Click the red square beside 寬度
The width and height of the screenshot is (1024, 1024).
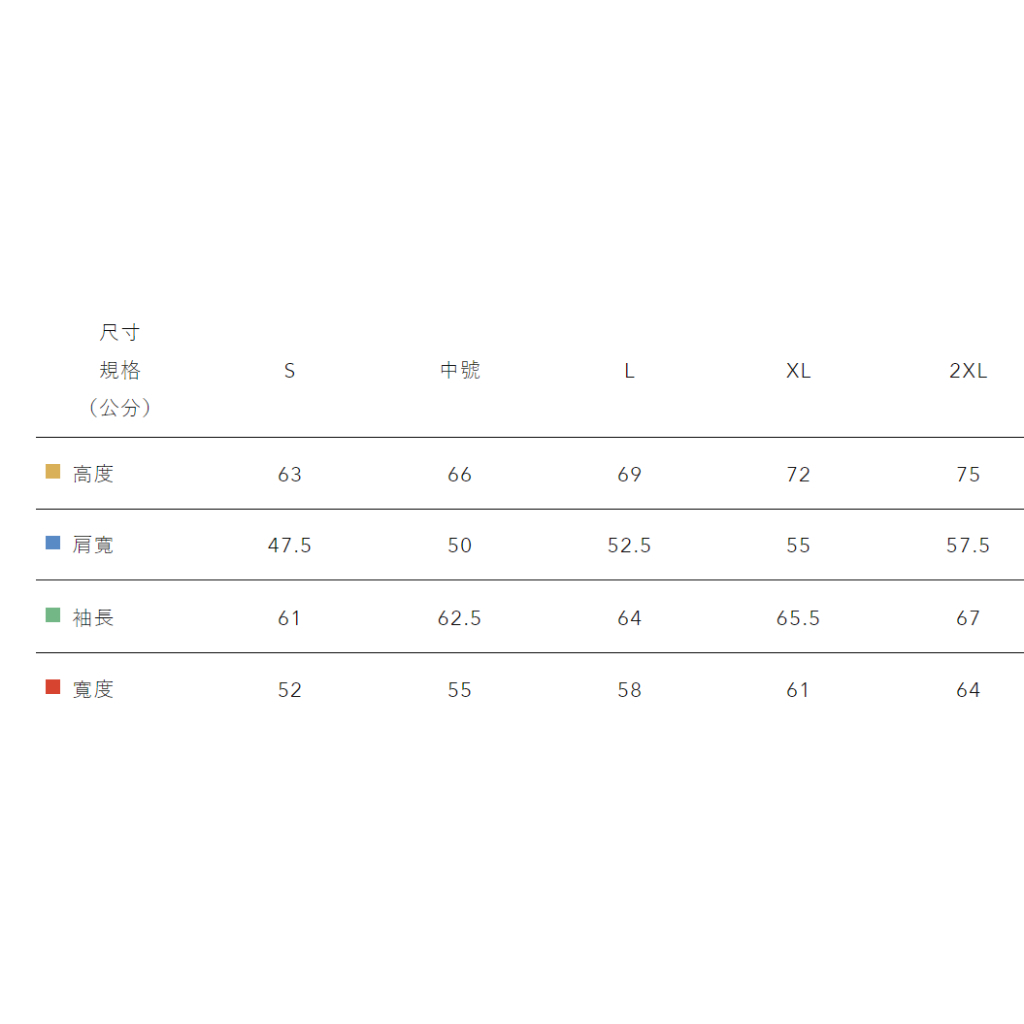[53, 688]
